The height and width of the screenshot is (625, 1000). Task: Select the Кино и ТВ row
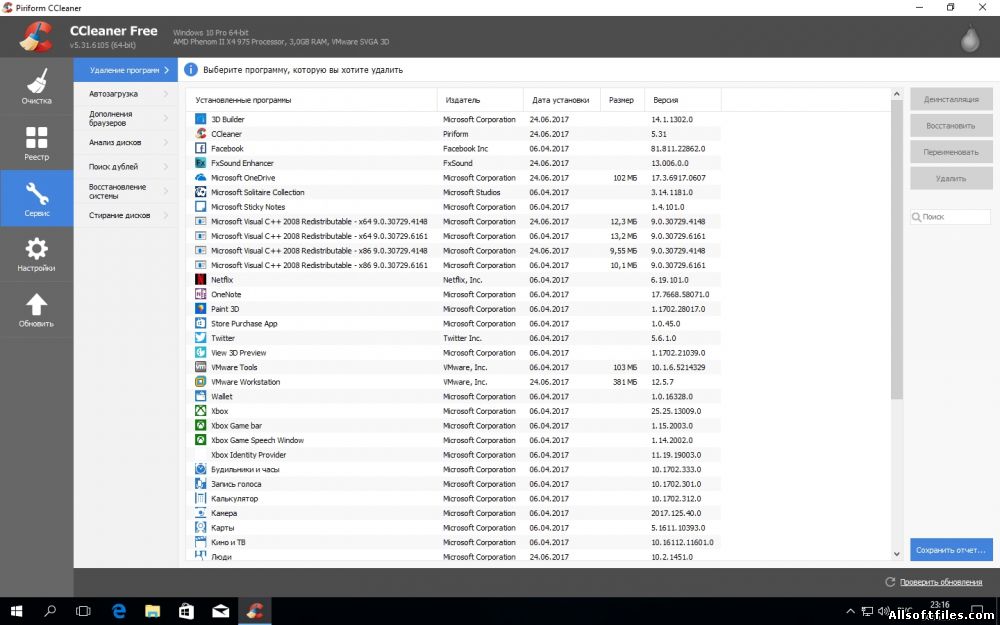pyautogui.click(x=453, y=542)
